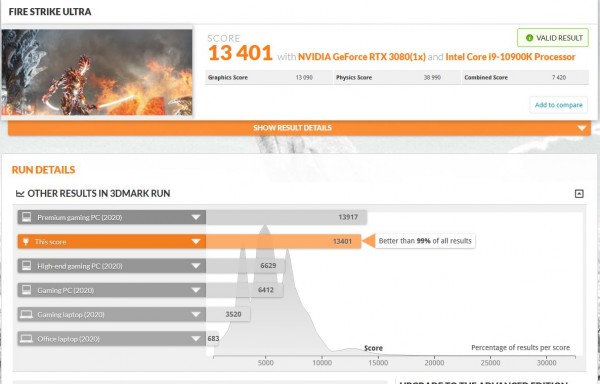Image resolution: width=600 pixels, height=384 pixels.
Task: Expand the Gaming laptop (2020) dropdown arrow
Action: tap(196, 314)
